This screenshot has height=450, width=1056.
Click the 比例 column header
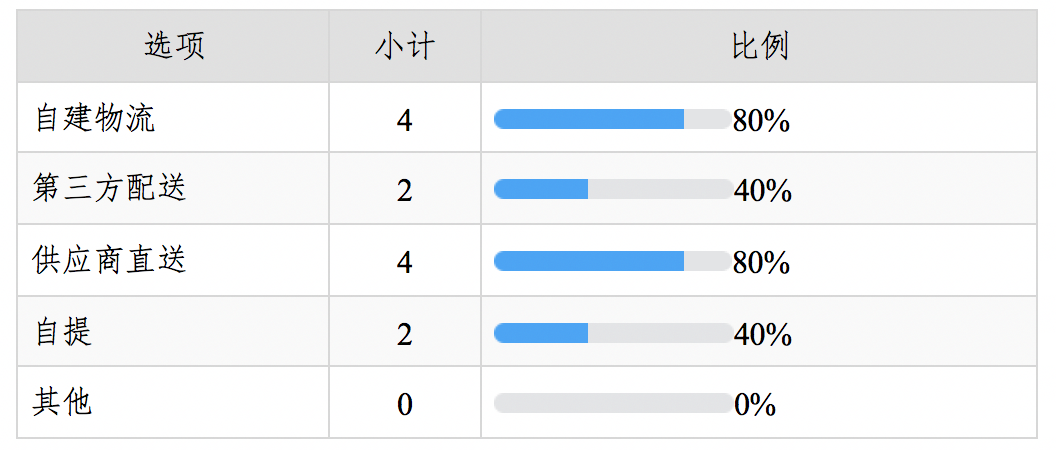pos(760,46)
